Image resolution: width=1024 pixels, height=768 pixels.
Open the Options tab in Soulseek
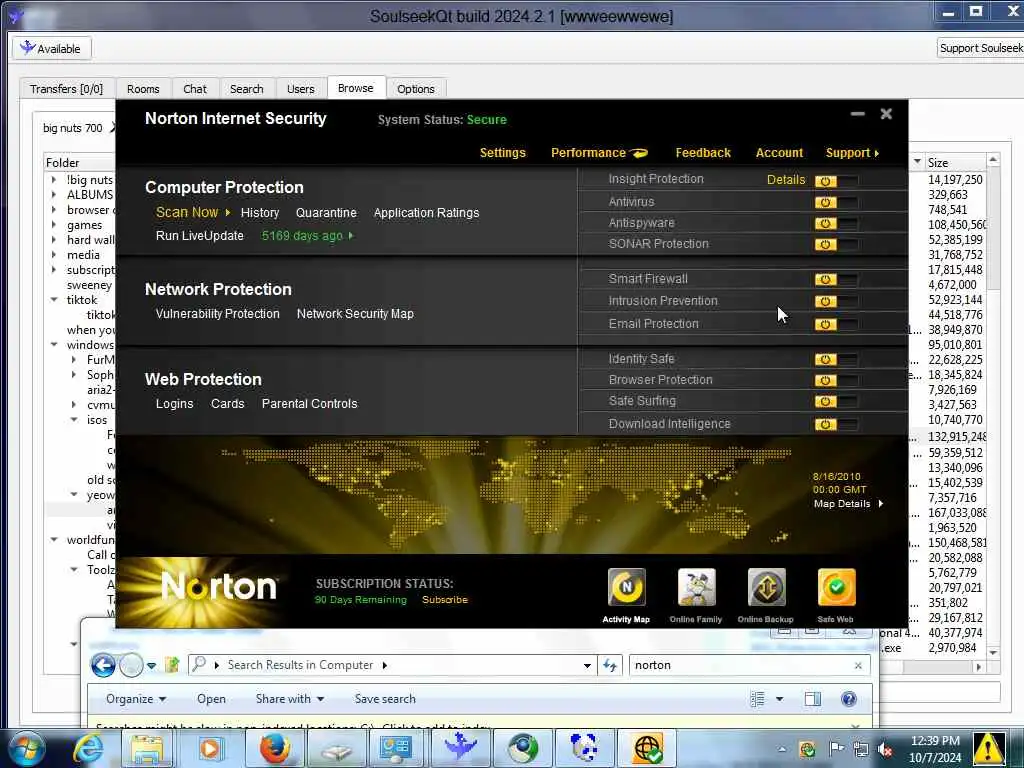(415, 89)
